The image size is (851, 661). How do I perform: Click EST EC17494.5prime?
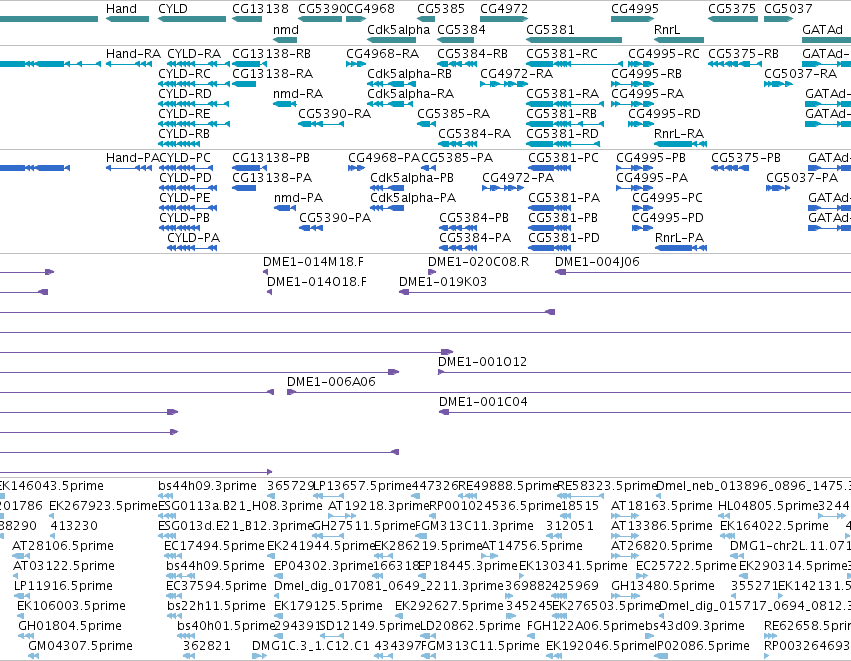pyautogui.click(x=214, y=546)
